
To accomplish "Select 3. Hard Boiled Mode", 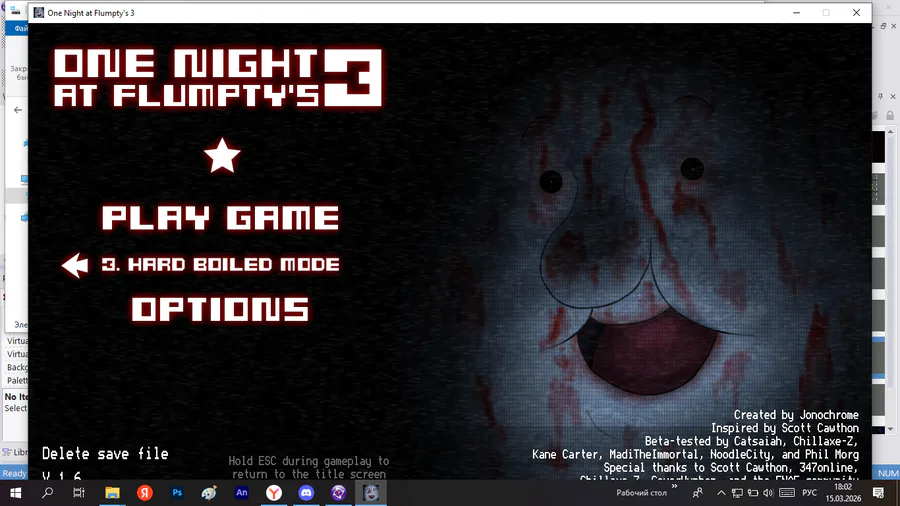I will click(220, 264).
